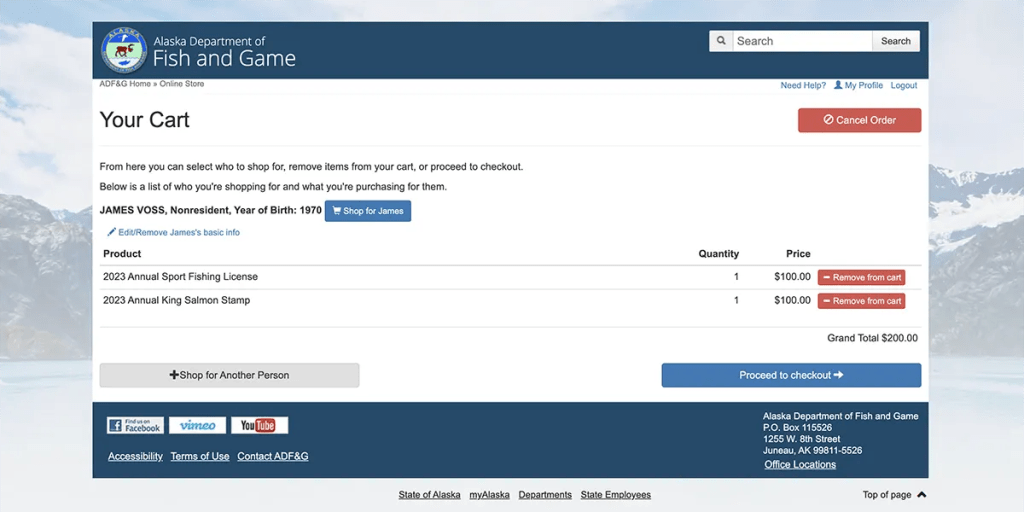Open My Profile user link
1024x512 pixels.
[x=858, y=86]
